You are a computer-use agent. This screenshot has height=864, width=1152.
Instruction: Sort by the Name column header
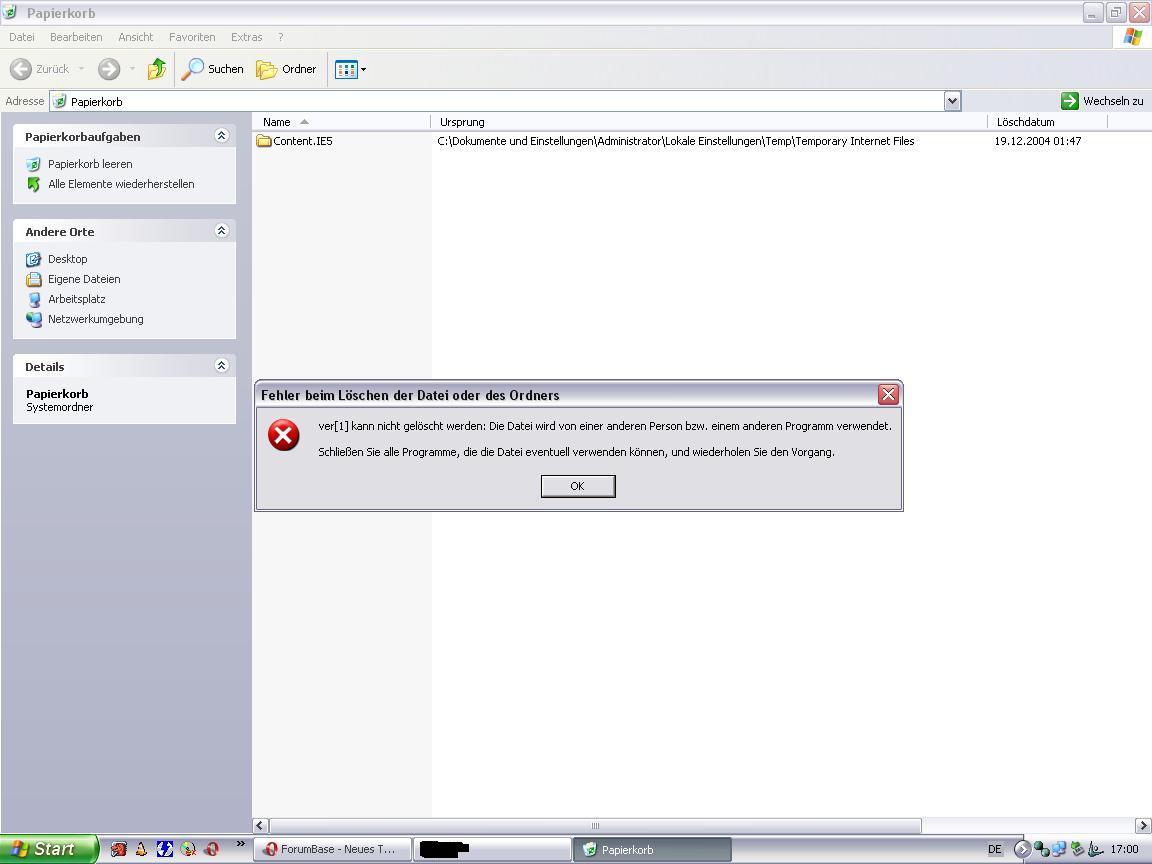(342, 122)
